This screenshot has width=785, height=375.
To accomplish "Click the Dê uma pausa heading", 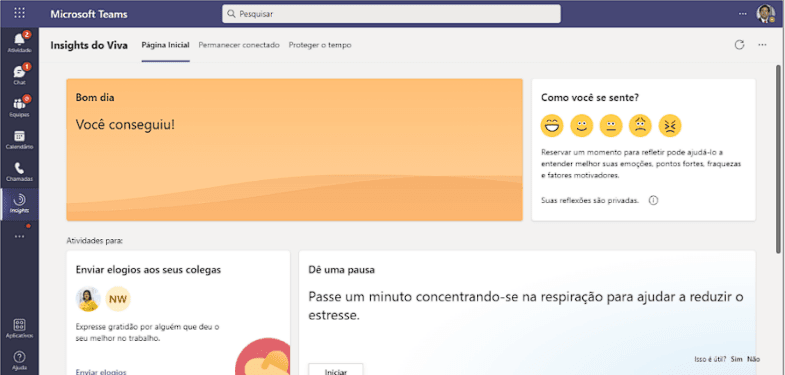I will click(342, 270).
